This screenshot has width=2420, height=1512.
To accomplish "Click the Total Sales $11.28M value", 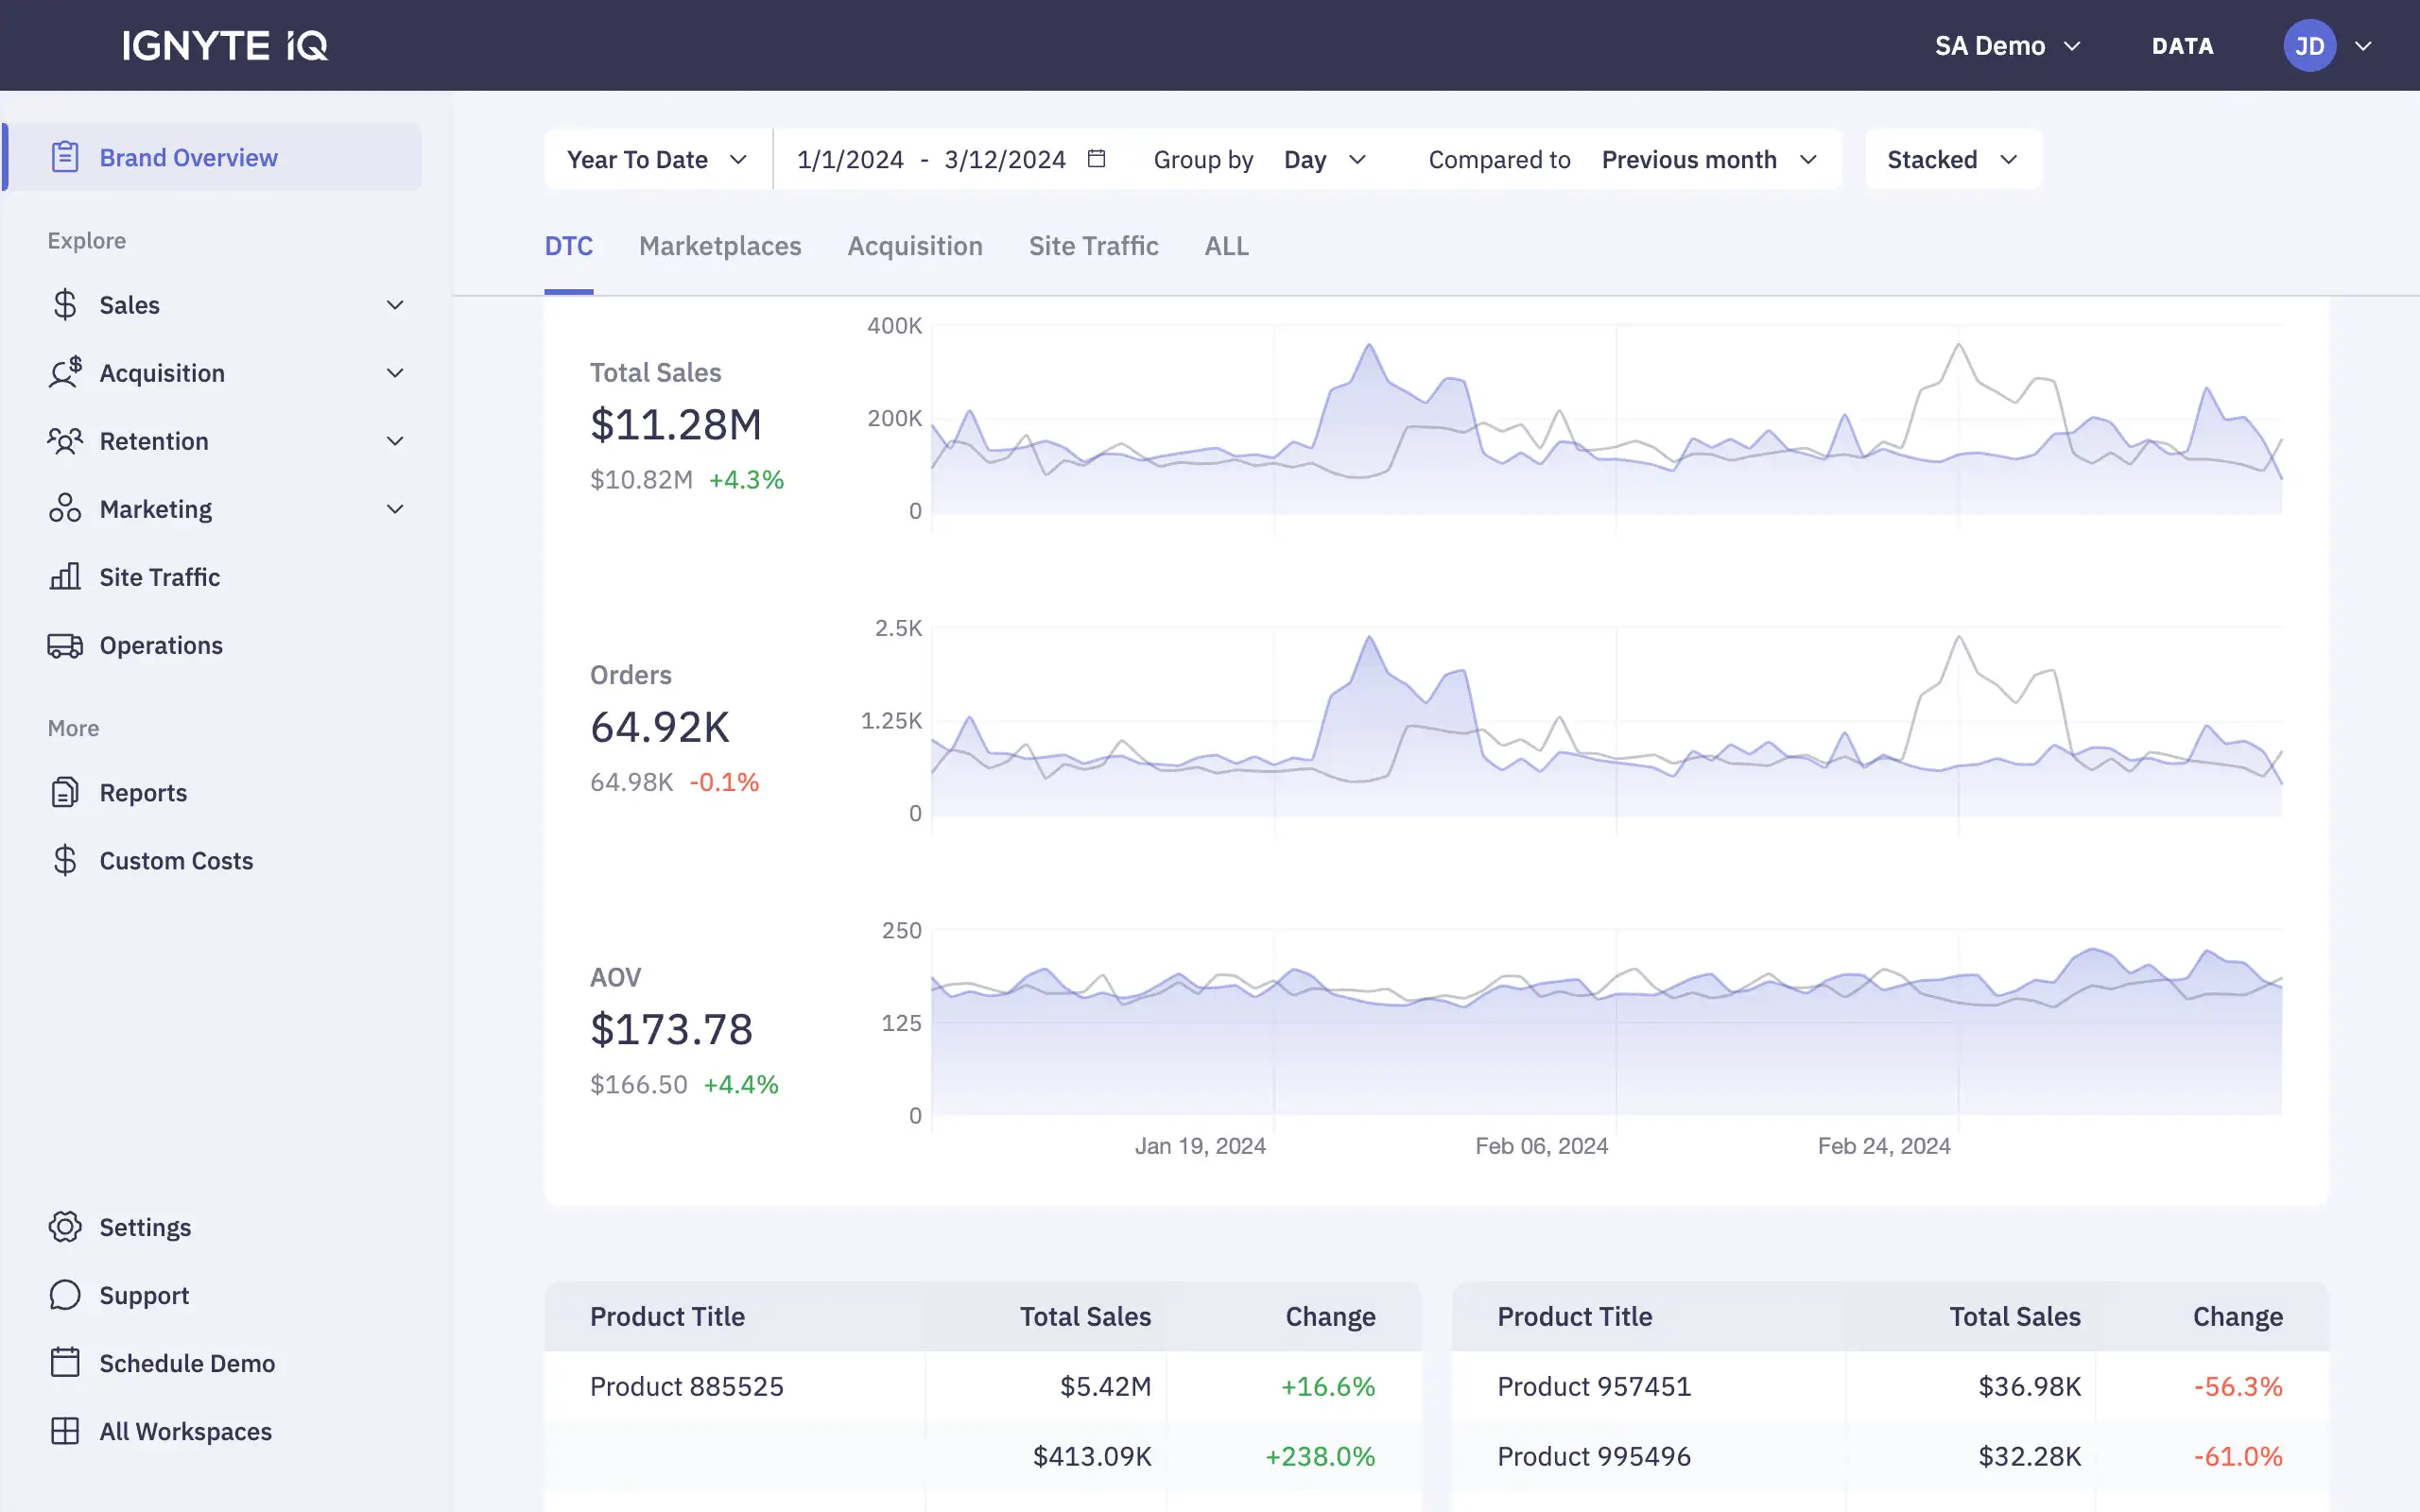I will point(676,424).
